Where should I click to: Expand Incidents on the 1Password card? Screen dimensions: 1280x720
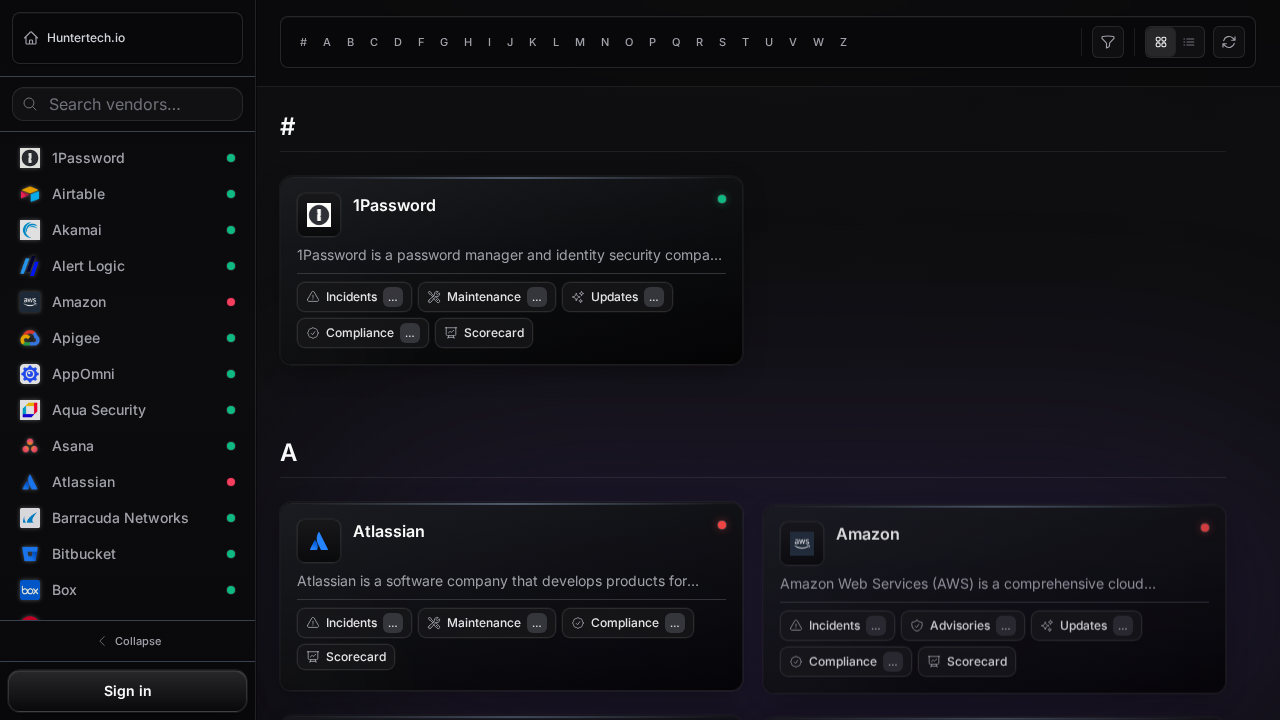coord(354,297)
